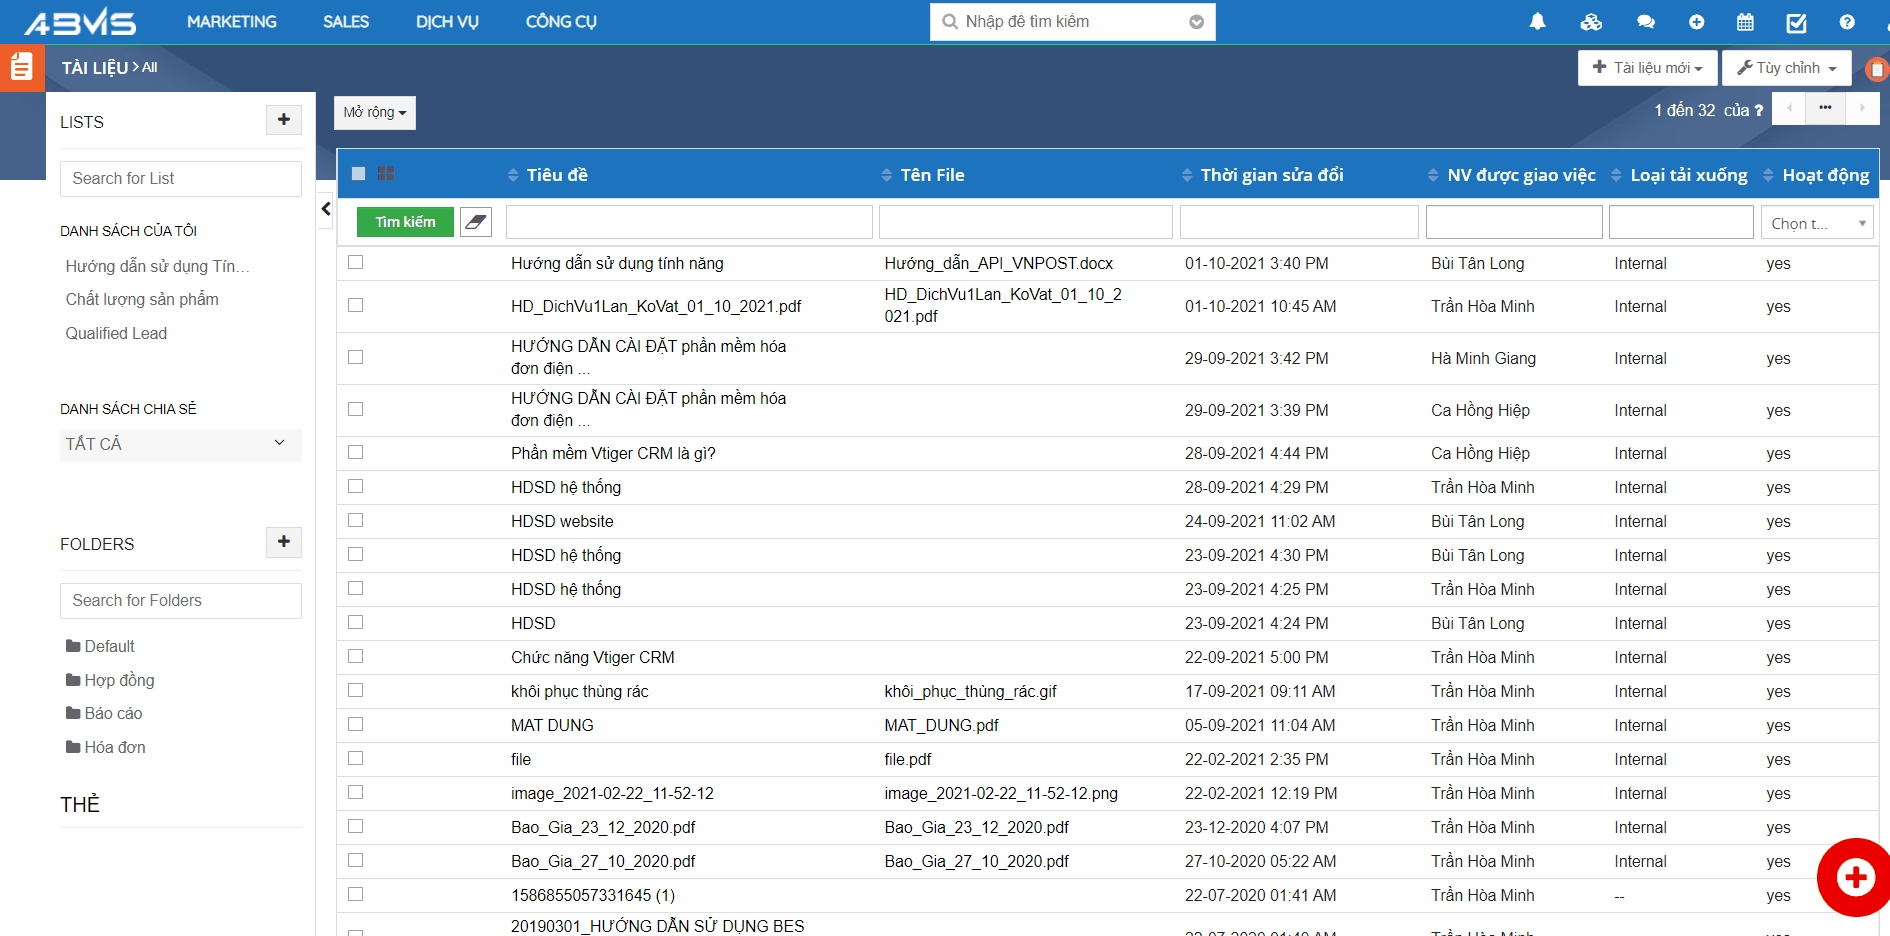
Task: Expand the TẤT CẢ shared list dropdown
Action: click(180, 444)
